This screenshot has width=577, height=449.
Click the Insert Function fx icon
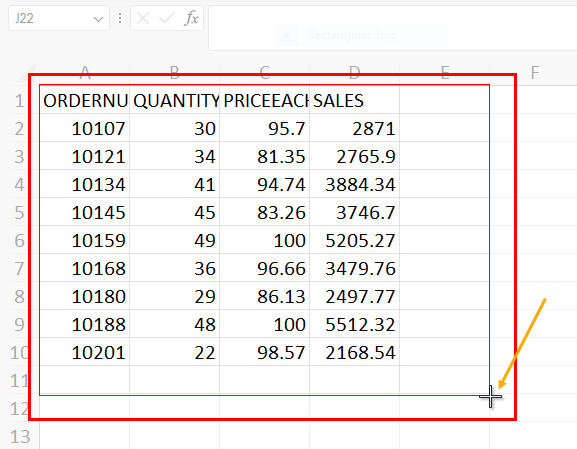click(x=191, y=18)
